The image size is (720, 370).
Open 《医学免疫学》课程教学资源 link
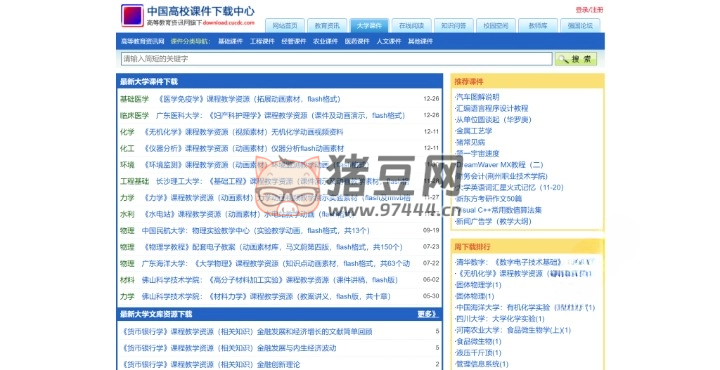(x=248, y=99)
